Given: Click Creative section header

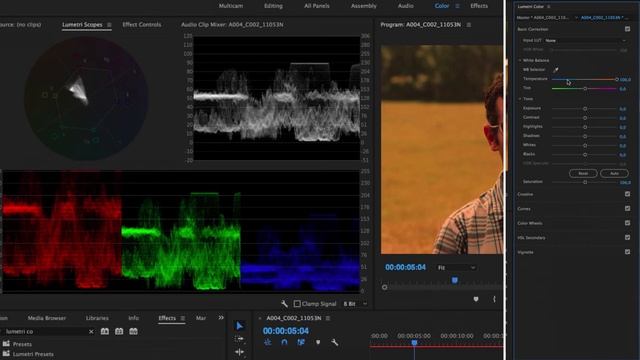Looking at the screenshot, I should click(525, 194).
